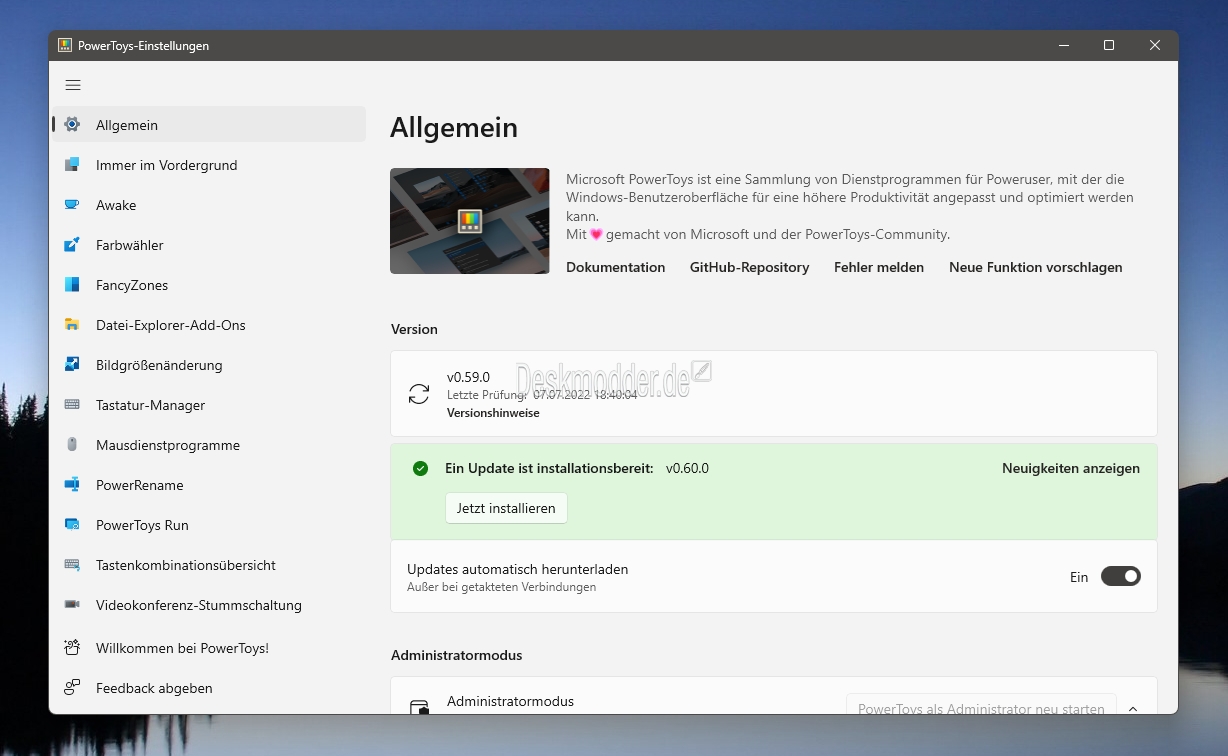Click Fehler melden link

click(x=879, y=267)
